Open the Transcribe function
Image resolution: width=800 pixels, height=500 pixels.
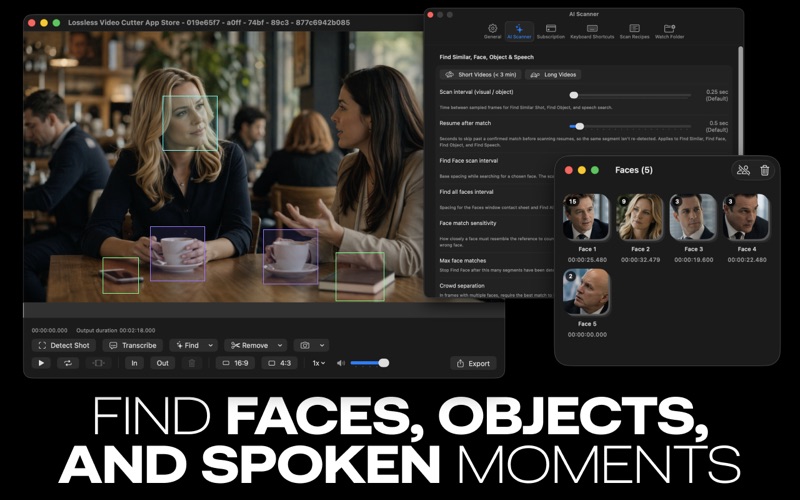pos(133,345)
